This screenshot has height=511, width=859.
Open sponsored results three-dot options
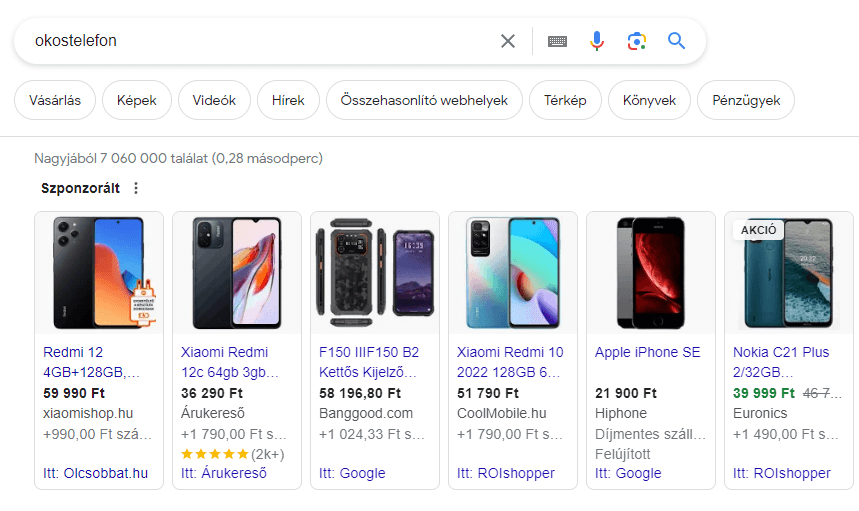click(x=137, y=188)
